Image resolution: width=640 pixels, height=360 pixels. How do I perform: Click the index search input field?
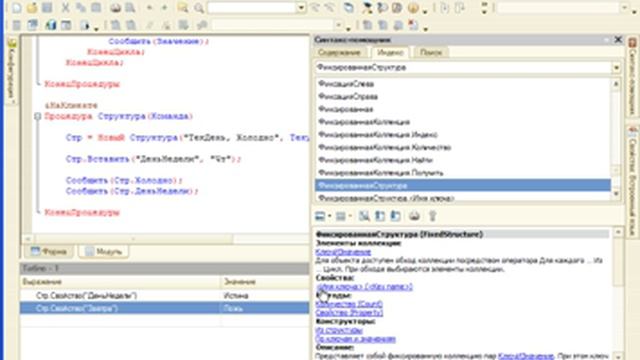pyautogui.click(x=464, y=68)
